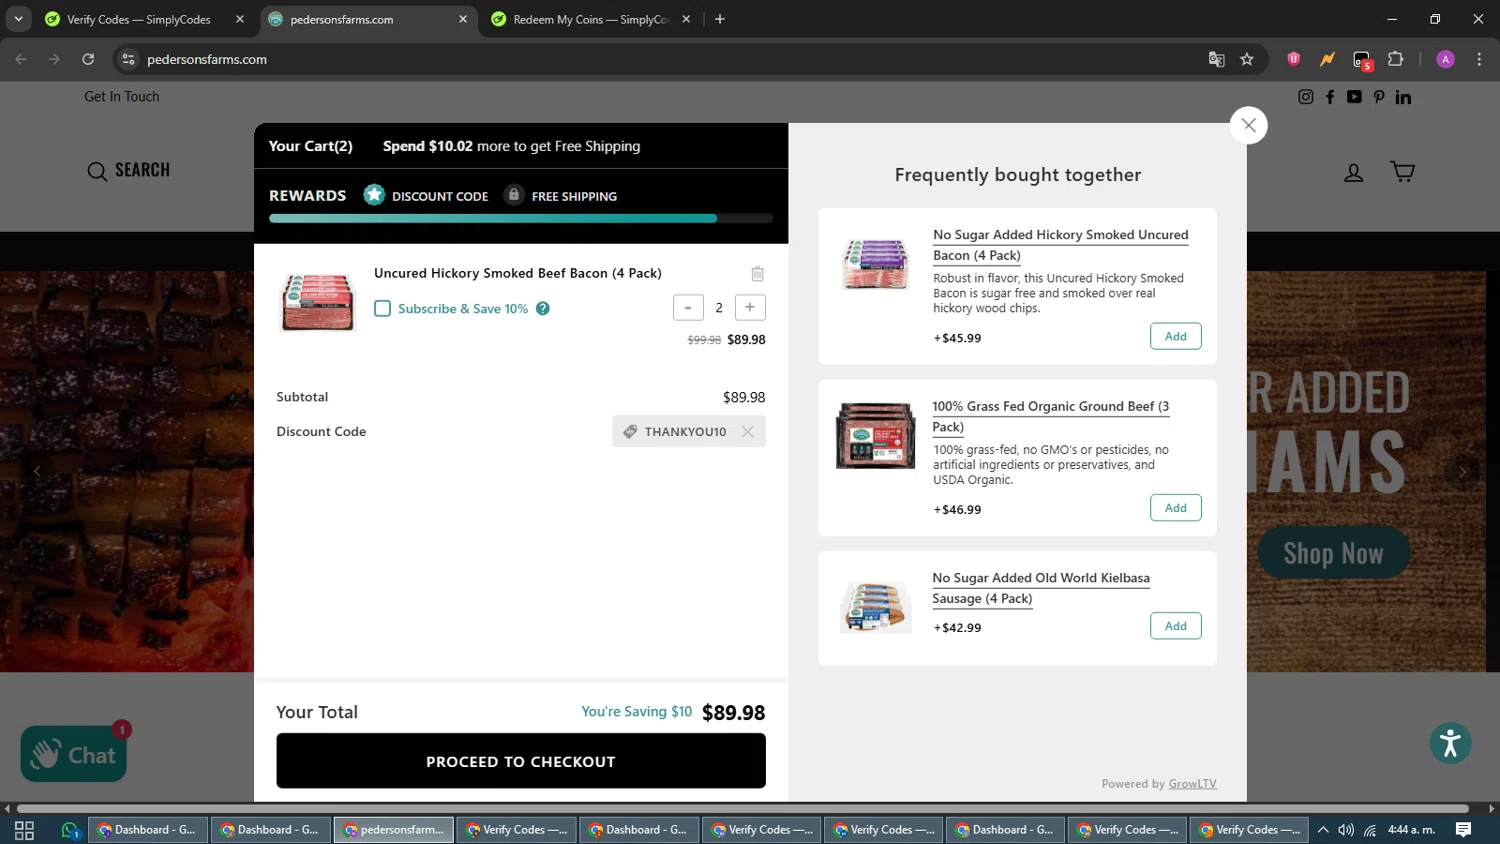Viewport: 1500px width, 844px height.
Task: Select the pedersonsfarms.com browser tab
Action: pyautogui.click(x=366, y=19)
